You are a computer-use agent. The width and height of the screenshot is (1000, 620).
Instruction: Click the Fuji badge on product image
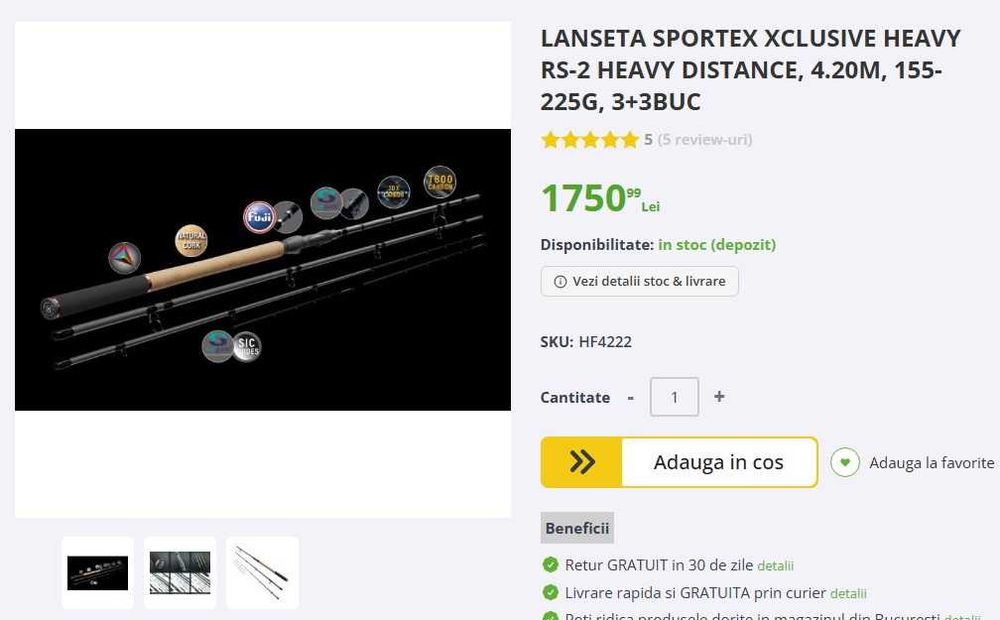click(259, 217)
